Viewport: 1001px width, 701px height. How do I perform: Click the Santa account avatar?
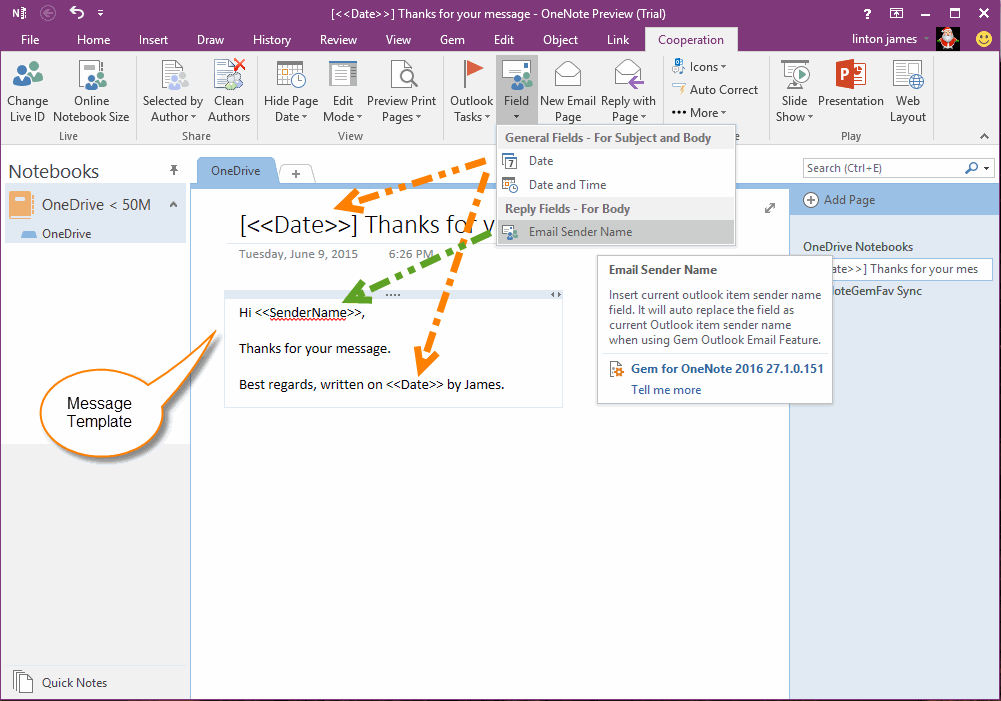948,39
